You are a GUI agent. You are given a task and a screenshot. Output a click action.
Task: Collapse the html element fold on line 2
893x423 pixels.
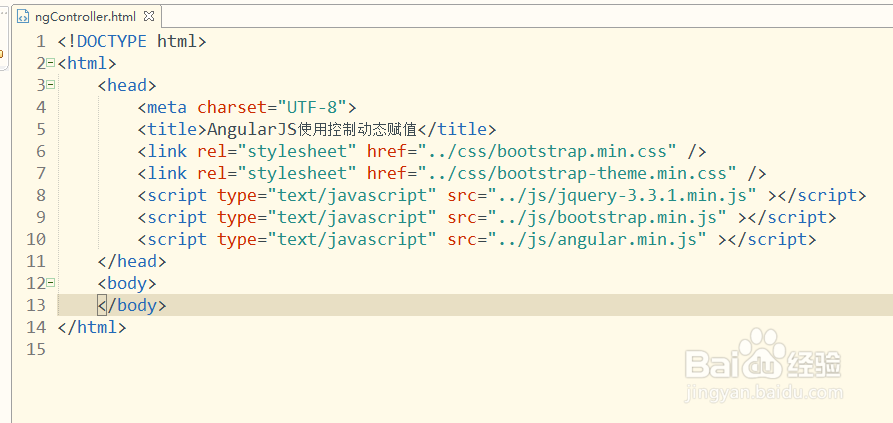[x=51, y=63]
